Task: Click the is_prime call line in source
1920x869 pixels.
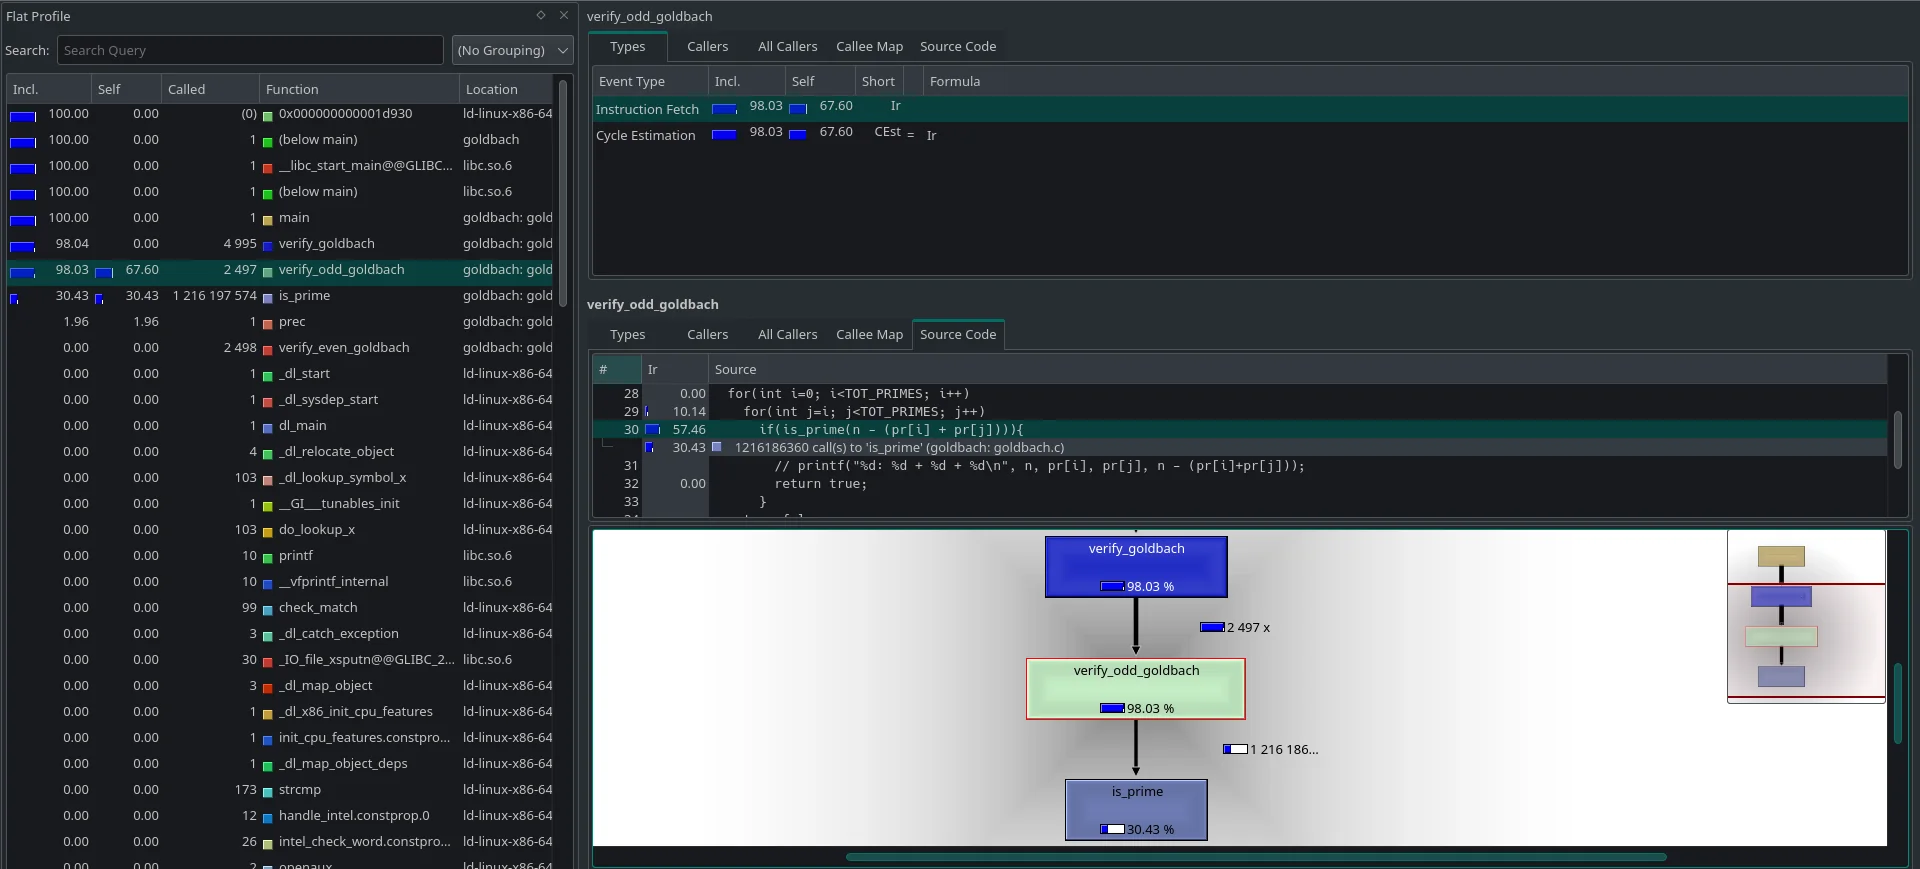Action: click(x=898, y=448)
